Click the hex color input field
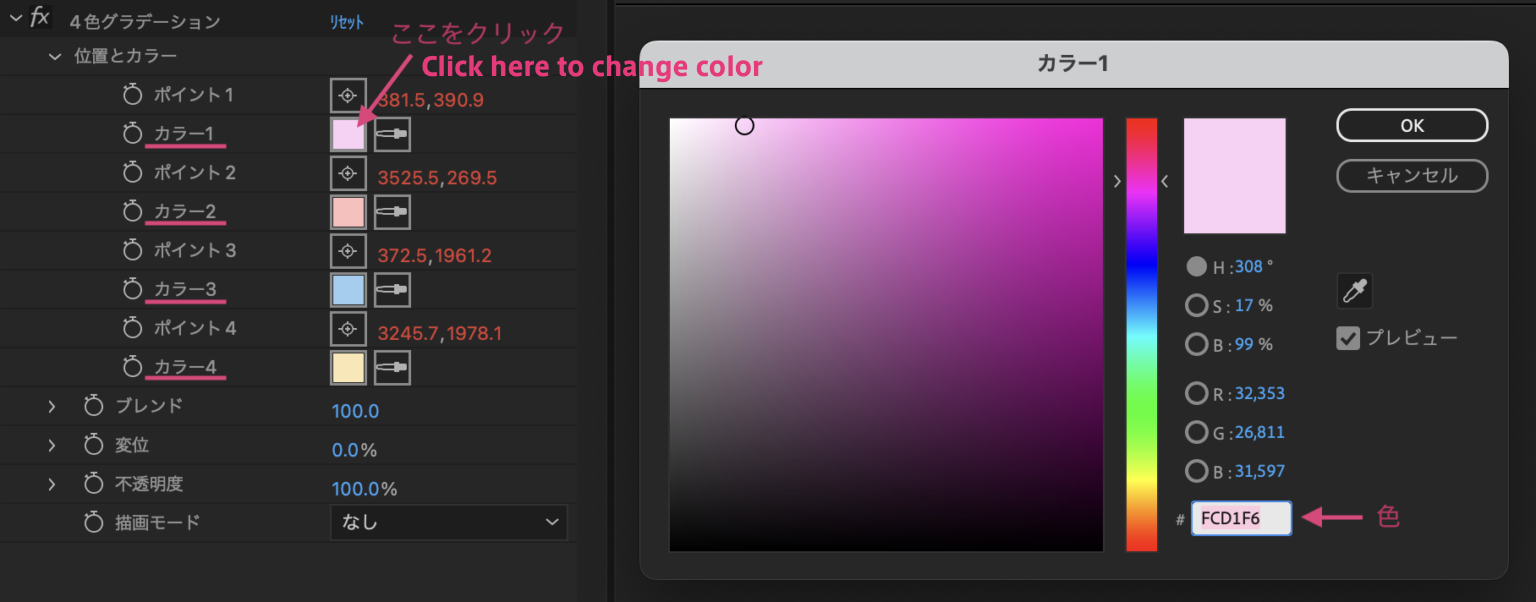 tap(1240, 518)
